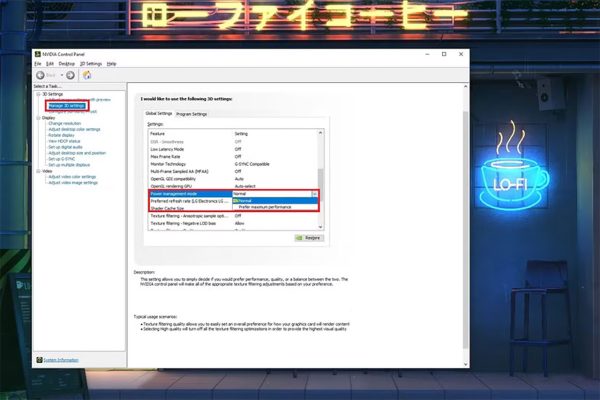This screenshot has width=600, height=400.
Task: Open the 3D Settings menu
Action: pyautogui.click(x=92, y=63)
